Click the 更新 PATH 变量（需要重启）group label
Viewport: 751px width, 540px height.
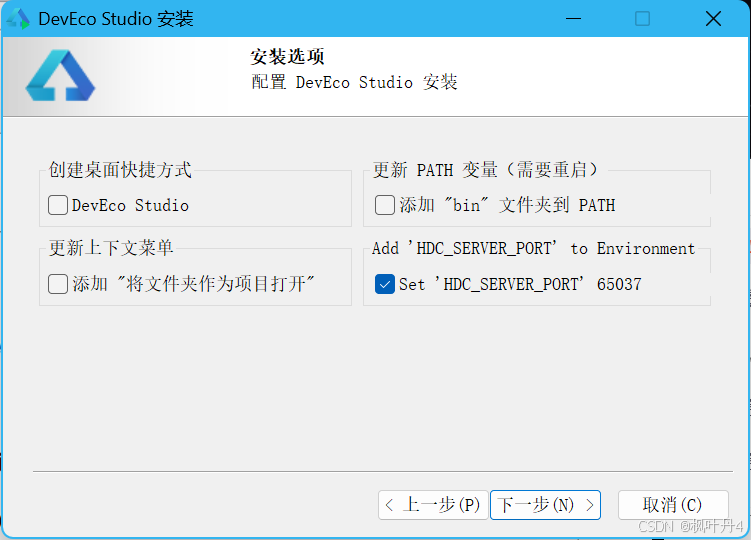(485, 170)
